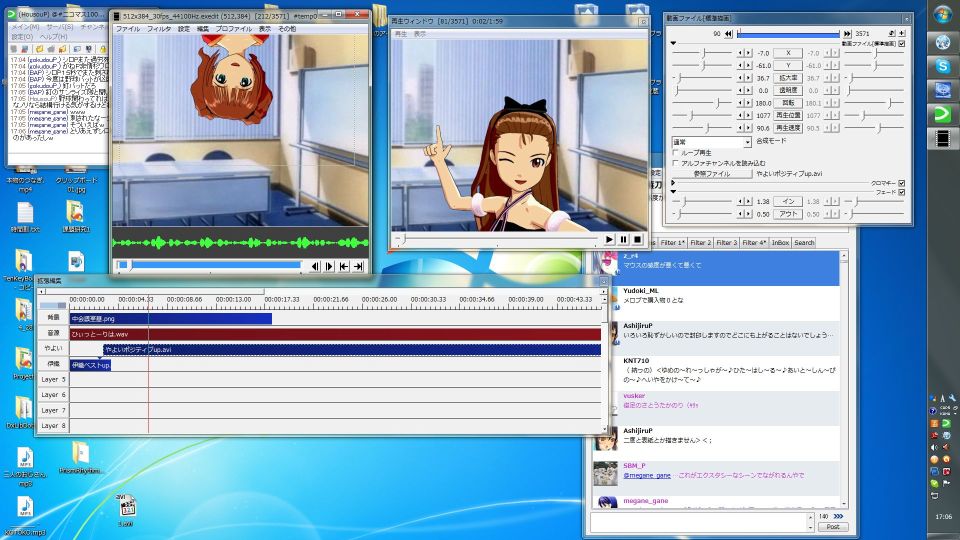Click the playback window seek slider
Screen dimensions: 960x540
pyautogui.click(x=497, y=239)
